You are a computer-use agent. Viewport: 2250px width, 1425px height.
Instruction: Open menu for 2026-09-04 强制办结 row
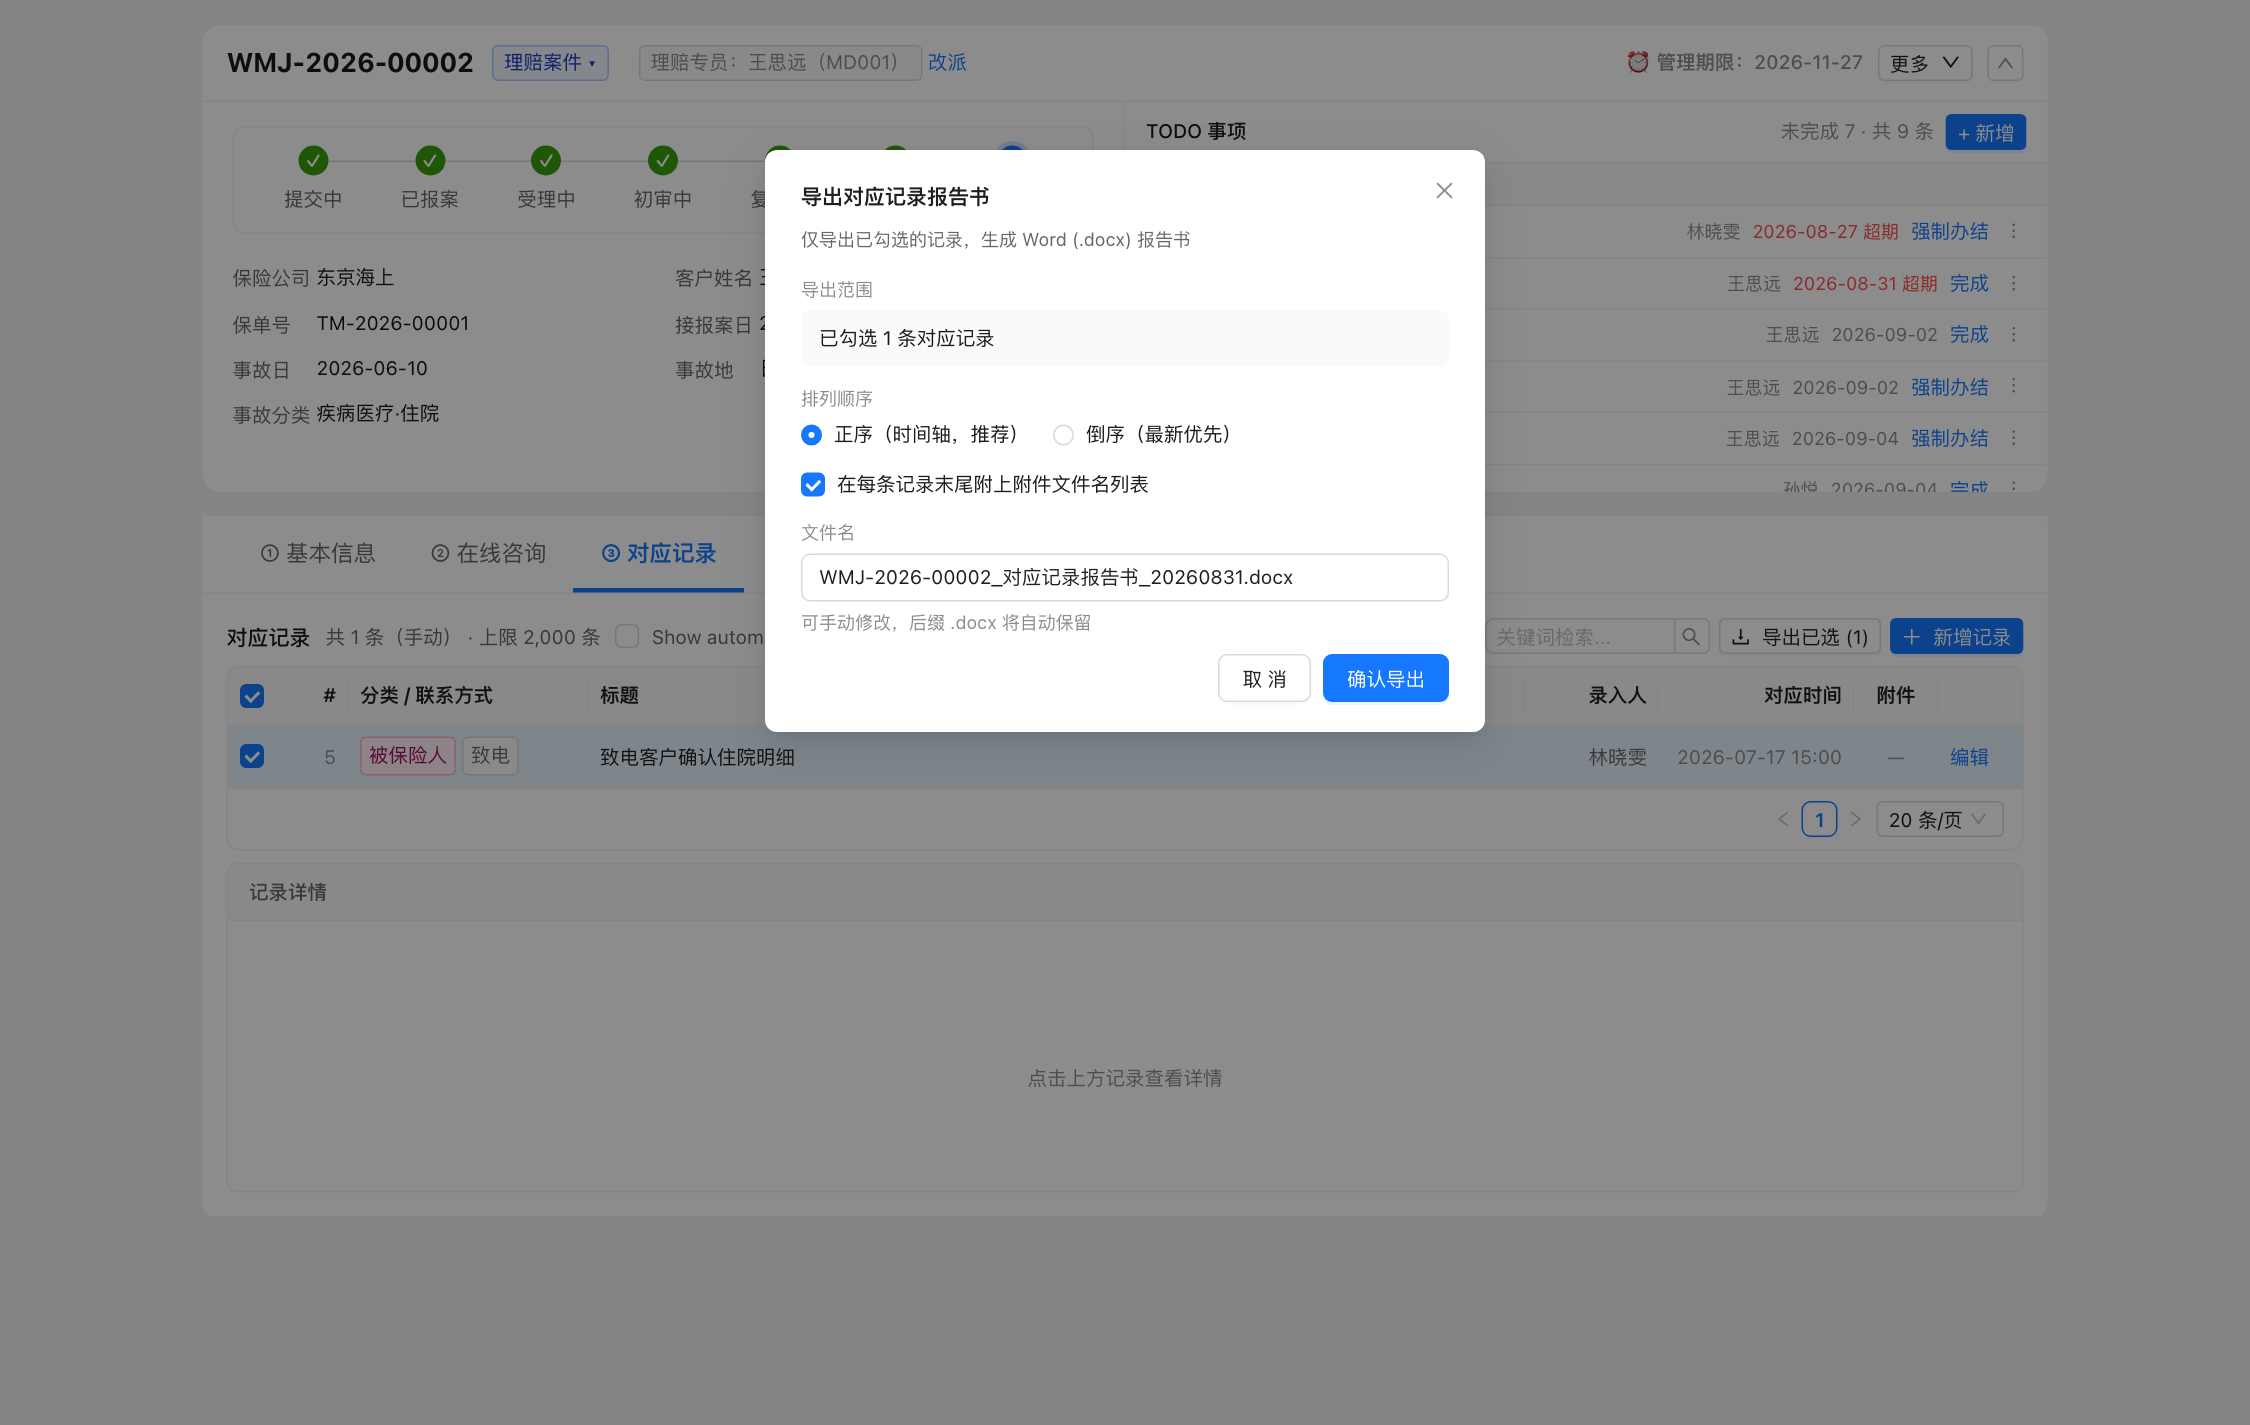pyautogui.click(x=2014, y=439)
